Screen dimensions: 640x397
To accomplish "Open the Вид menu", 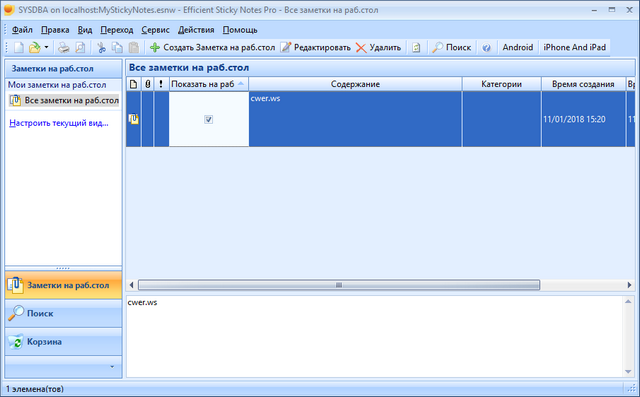I will pyautogui.click(x=85, y=30).
